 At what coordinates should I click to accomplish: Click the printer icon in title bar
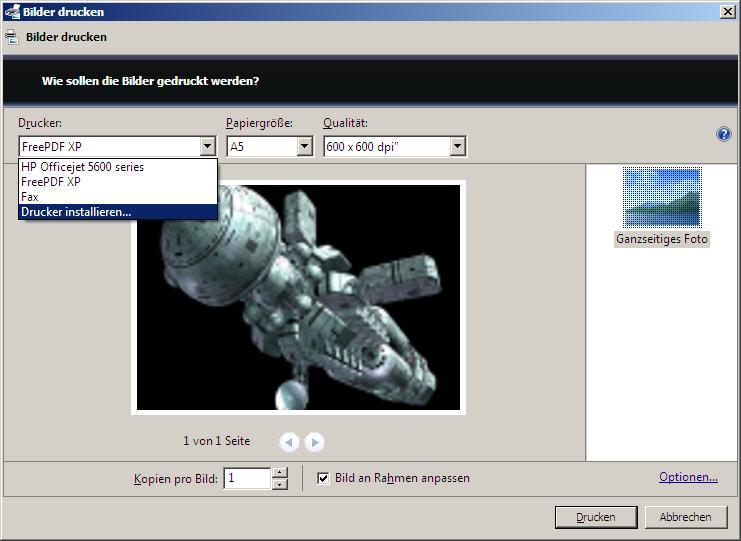11,12
